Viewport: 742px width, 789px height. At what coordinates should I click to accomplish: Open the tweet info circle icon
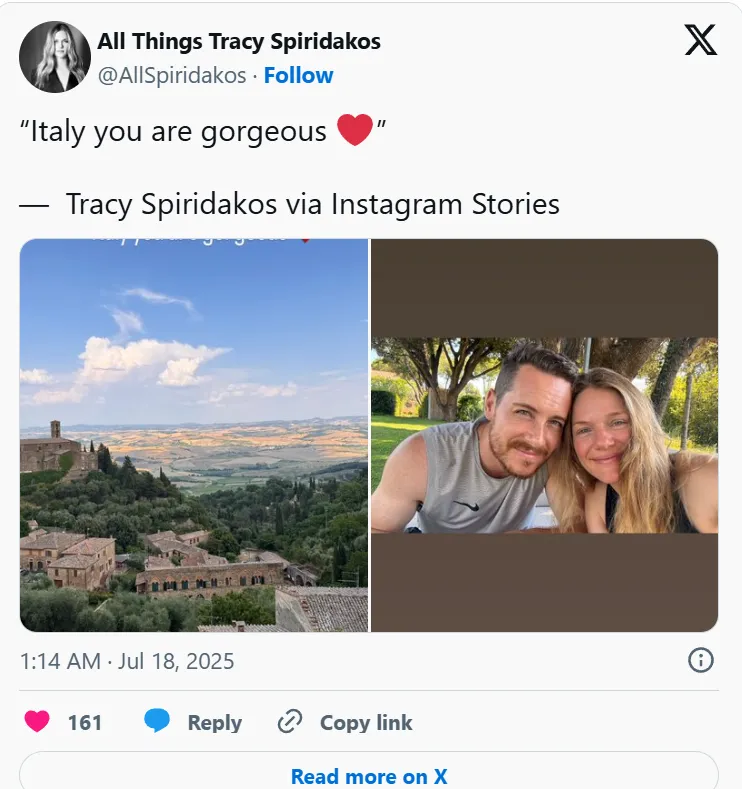pyautogui.click(x=700, y=660)
